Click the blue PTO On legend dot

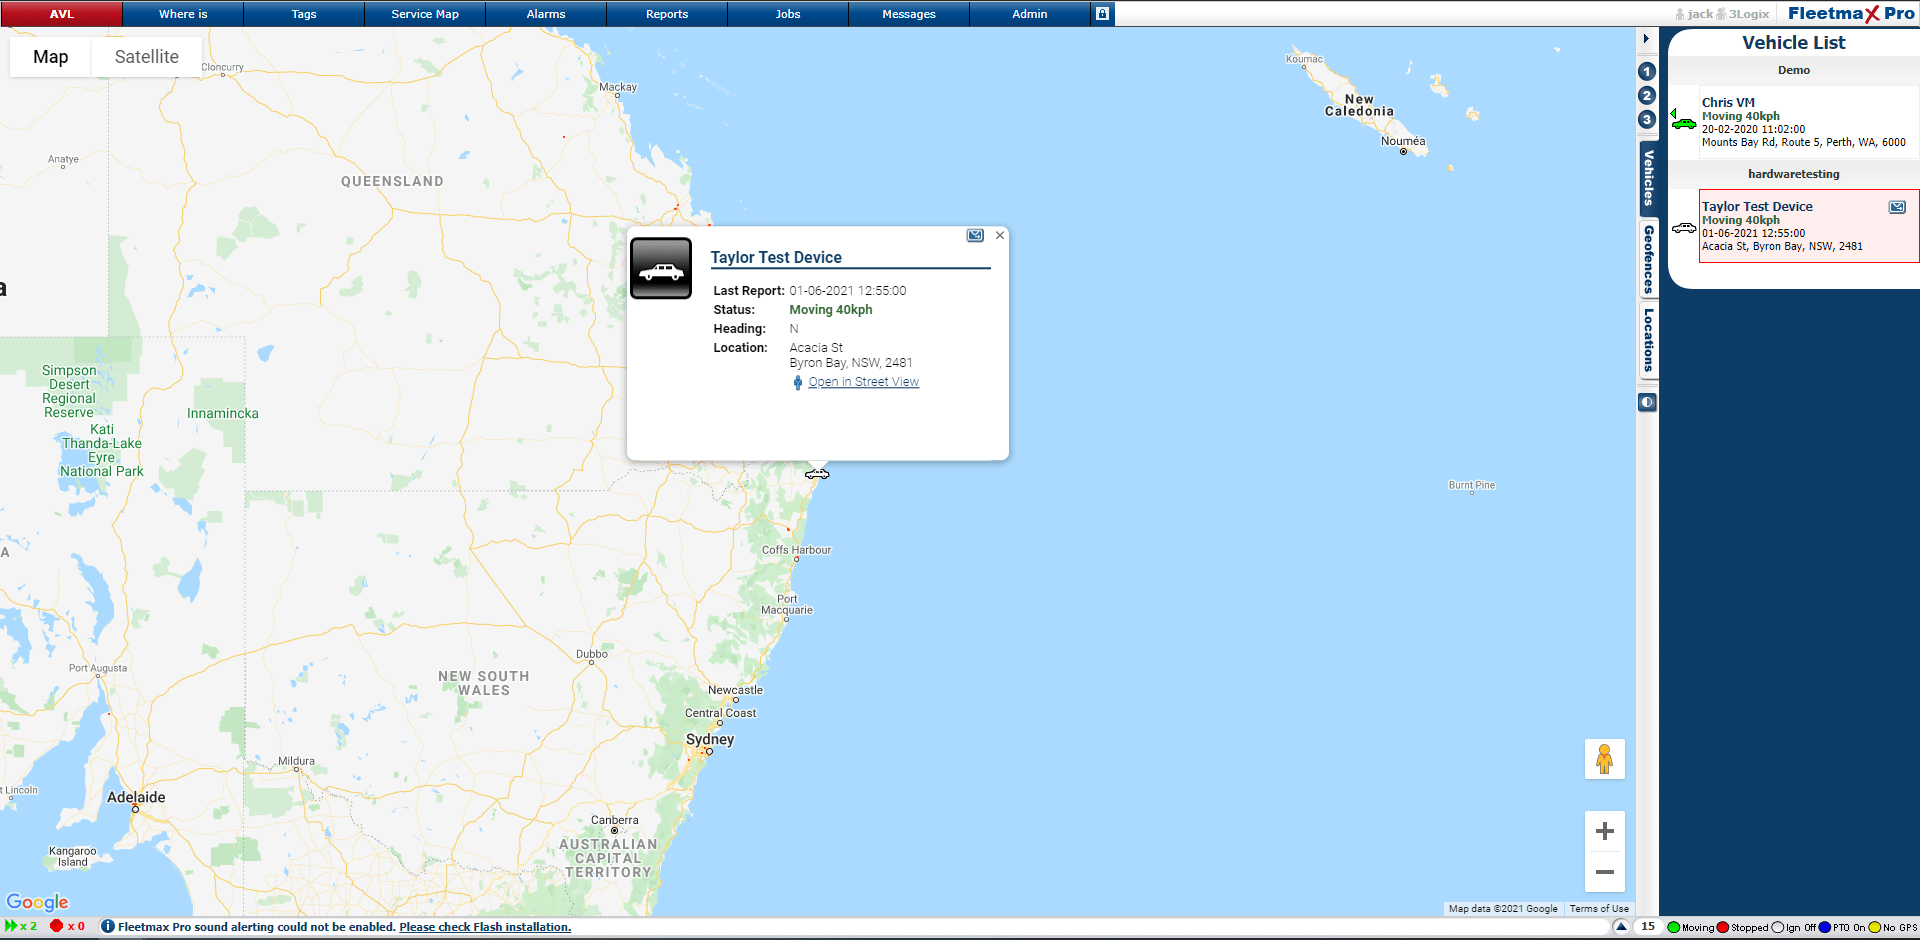point(1825,927)
